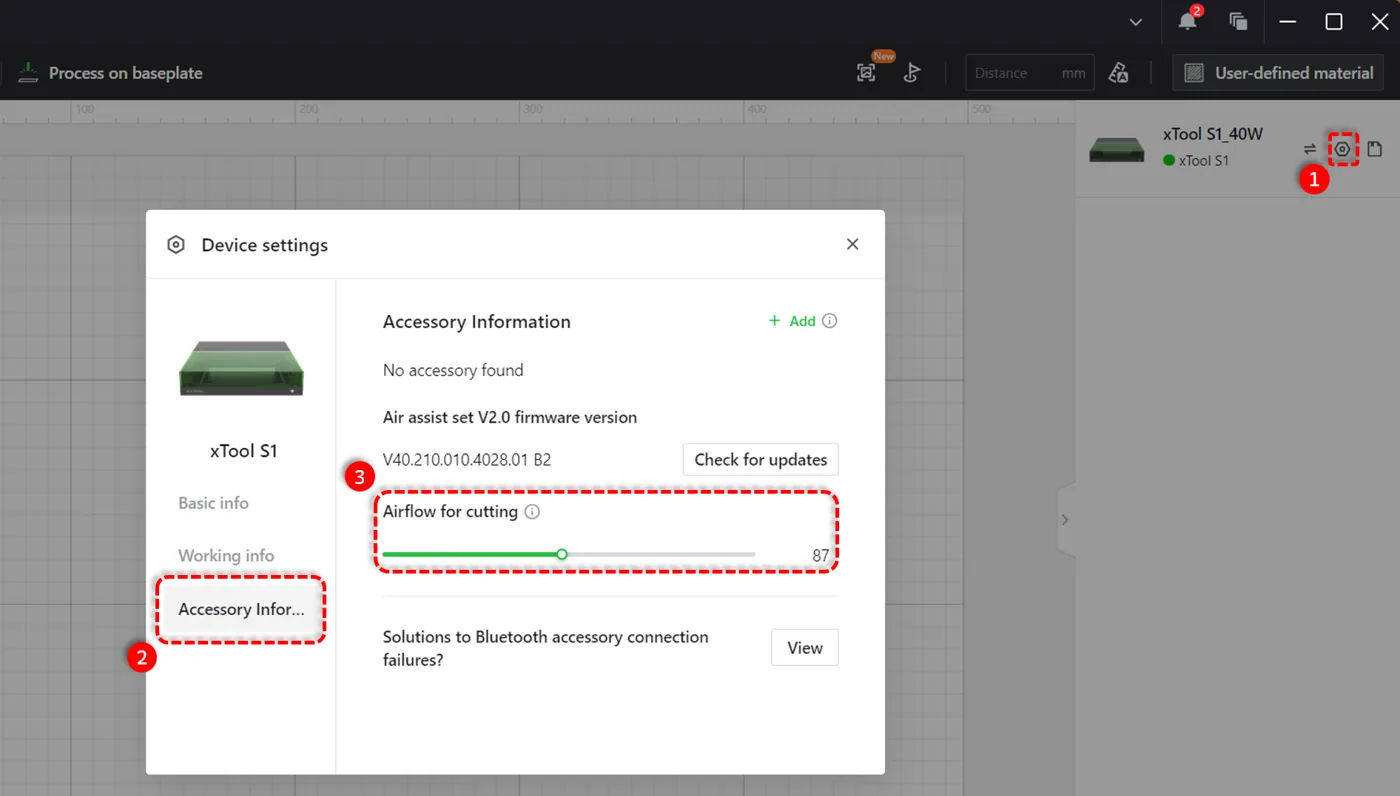Click the file icon beside device settings
This screenshot has height=796, width=1400.
pyautogui.click(x=1375, y=150)
